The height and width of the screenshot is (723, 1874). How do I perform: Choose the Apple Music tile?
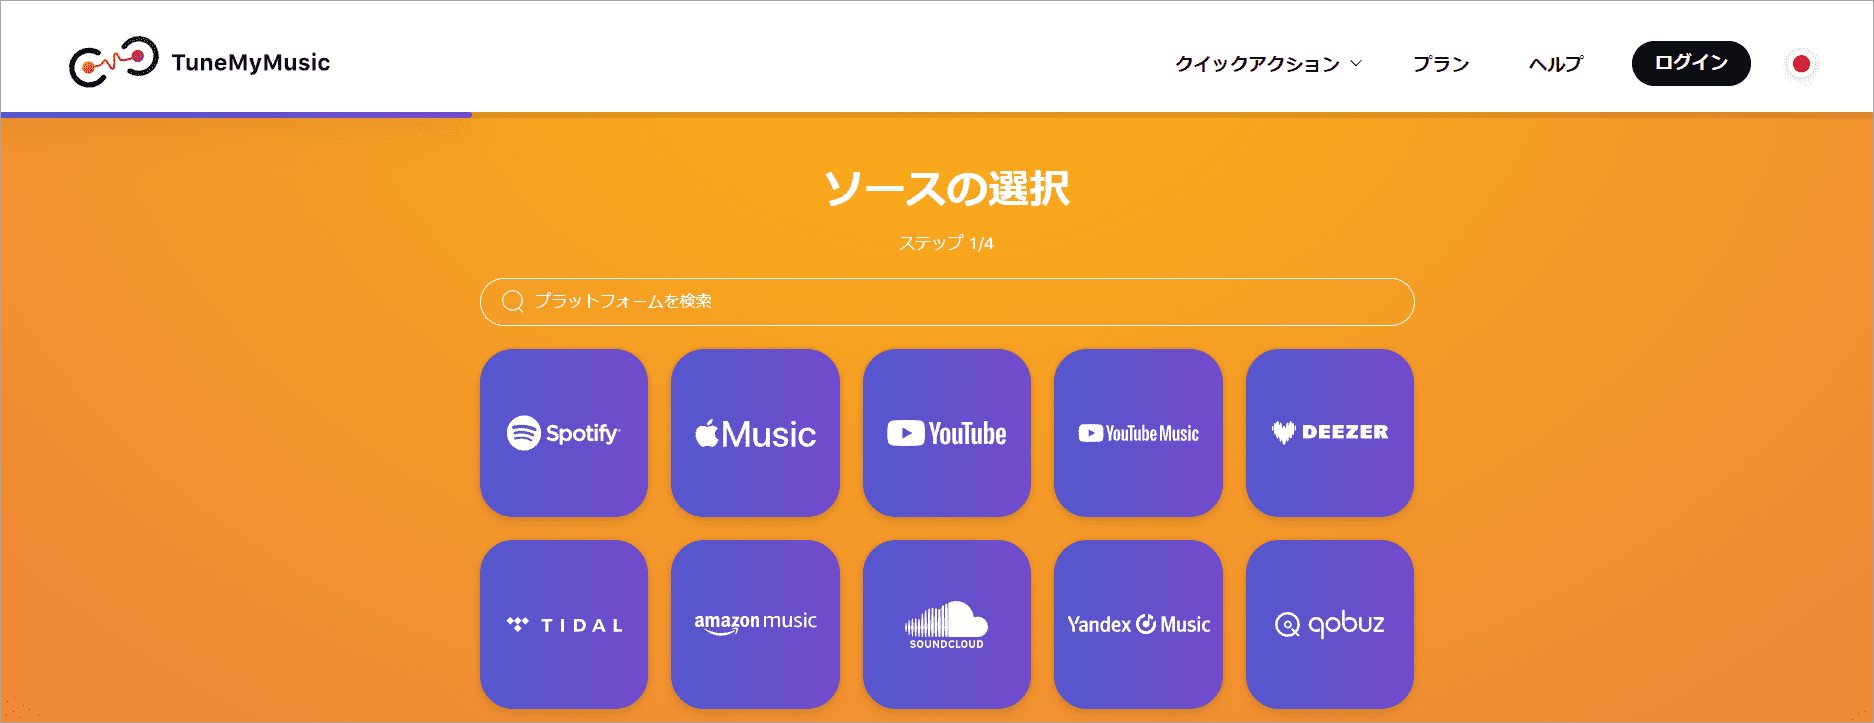[755, 433]
